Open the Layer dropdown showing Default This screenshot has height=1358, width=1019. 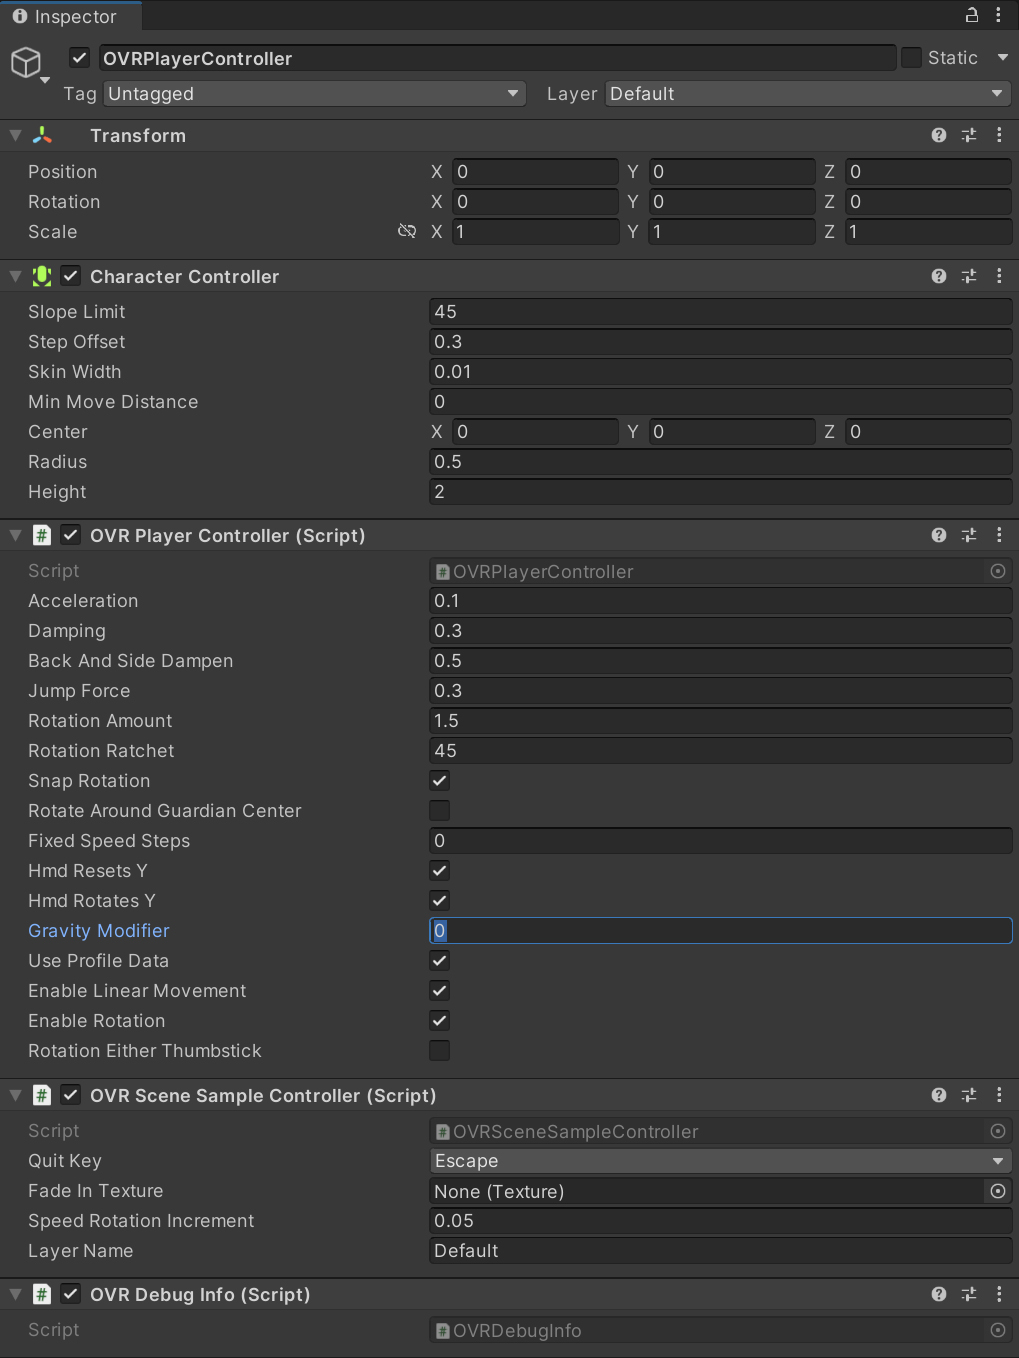(x=806, y=93)
